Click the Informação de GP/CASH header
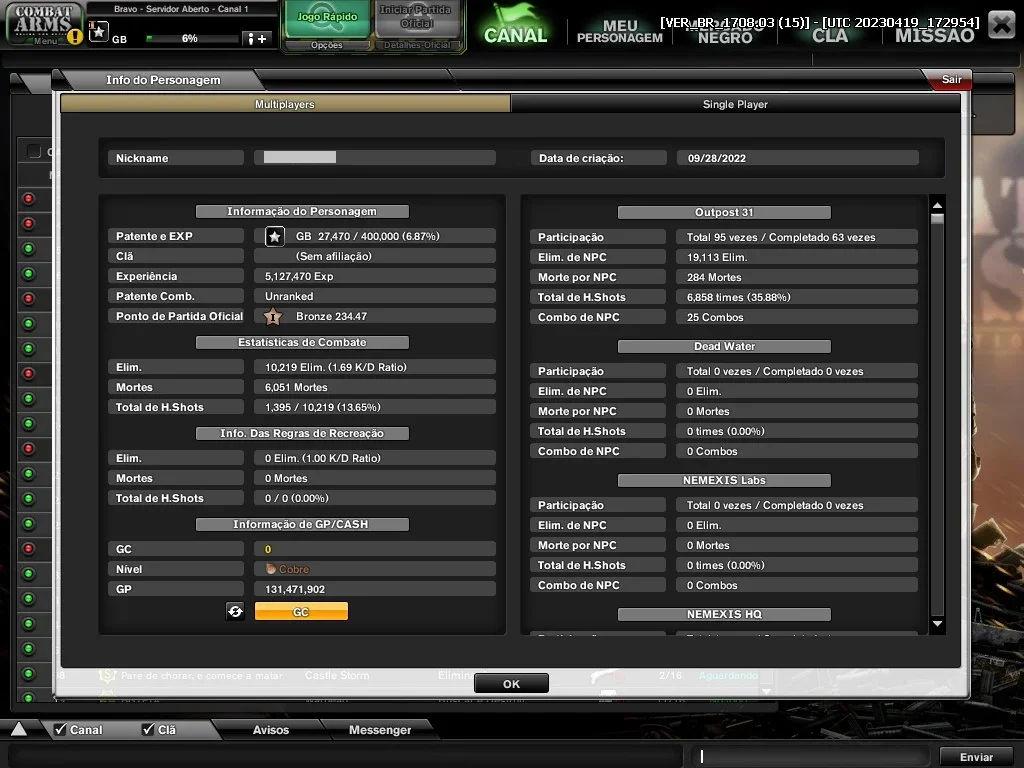Image resolution: width=1024 pixels, height=768 pixels. tap(302, 524)
